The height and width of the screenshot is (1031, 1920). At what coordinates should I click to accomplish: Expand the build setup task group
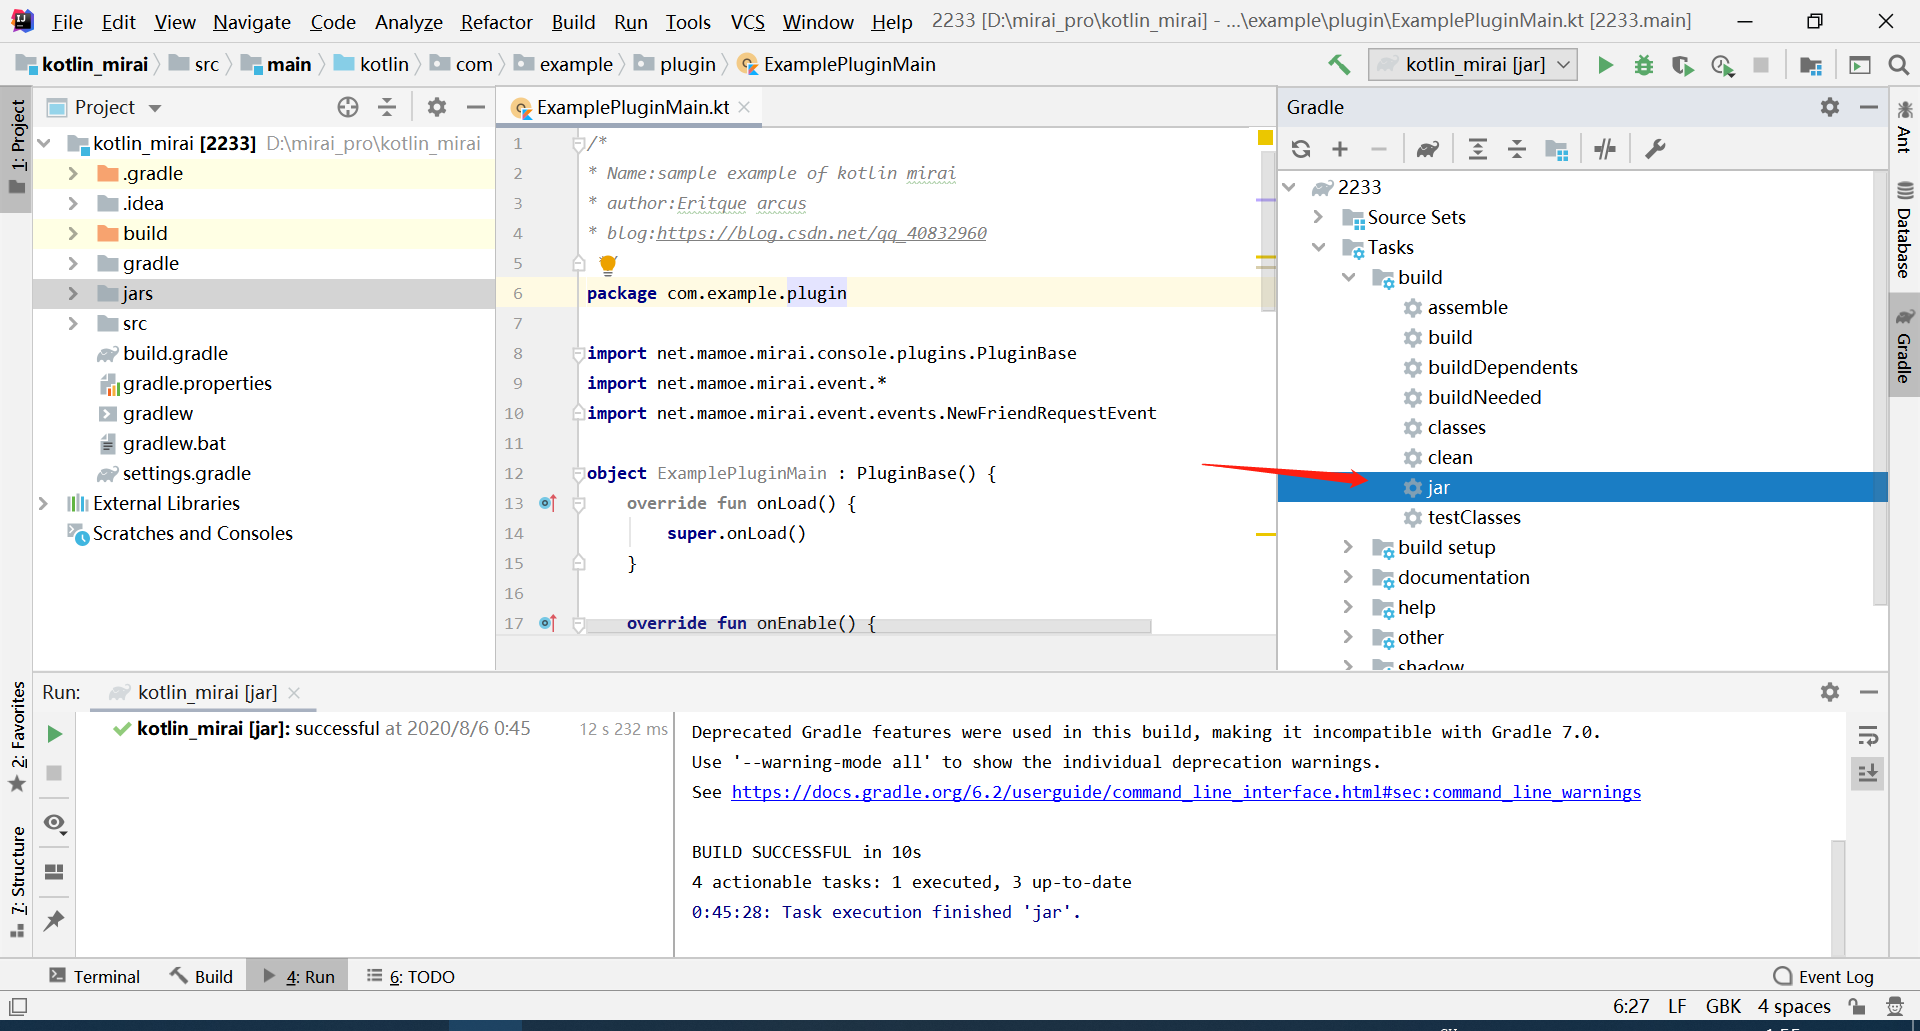[x=1348, y=547]
